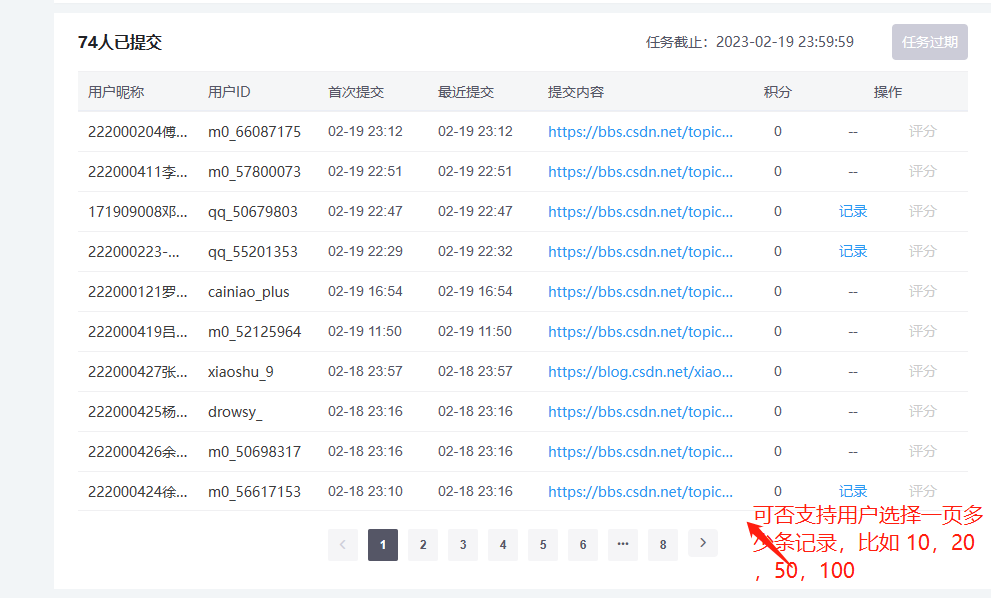Go to page 6
991x598 pixels.
pyautogui.click(x=583, y=544)
